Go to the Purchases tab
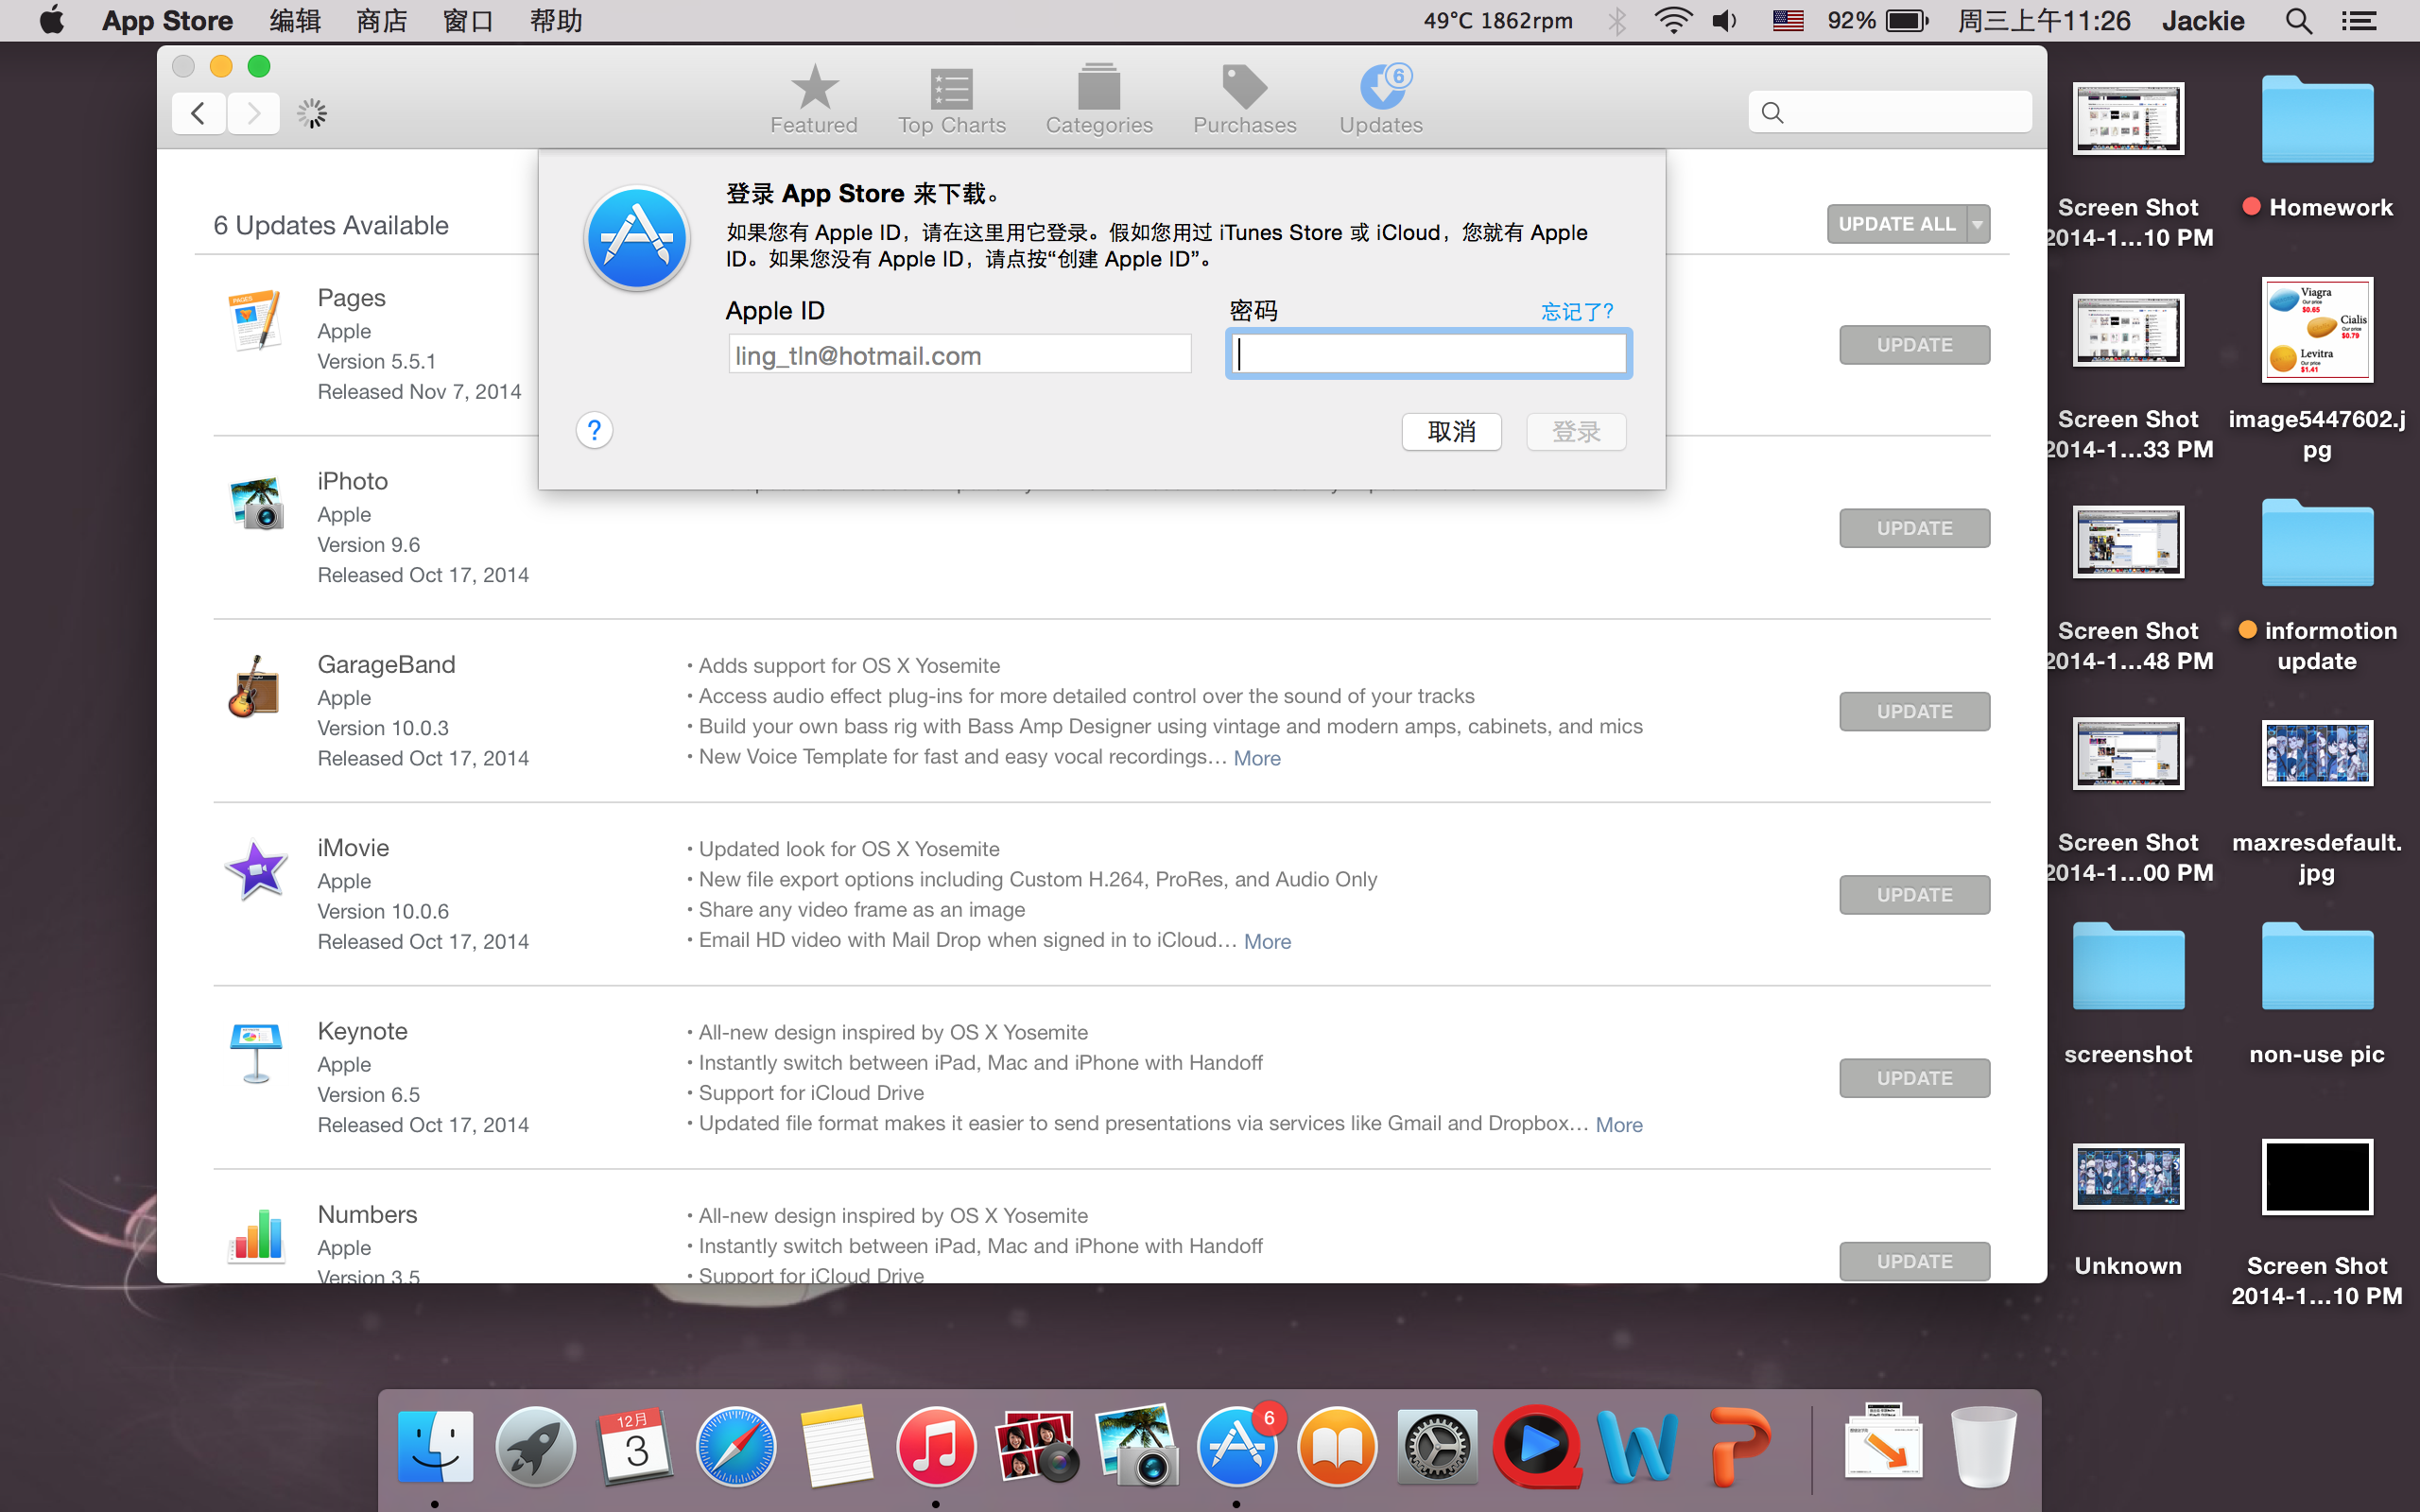Viewport: 2420px width, 1512px height. 1244,99
